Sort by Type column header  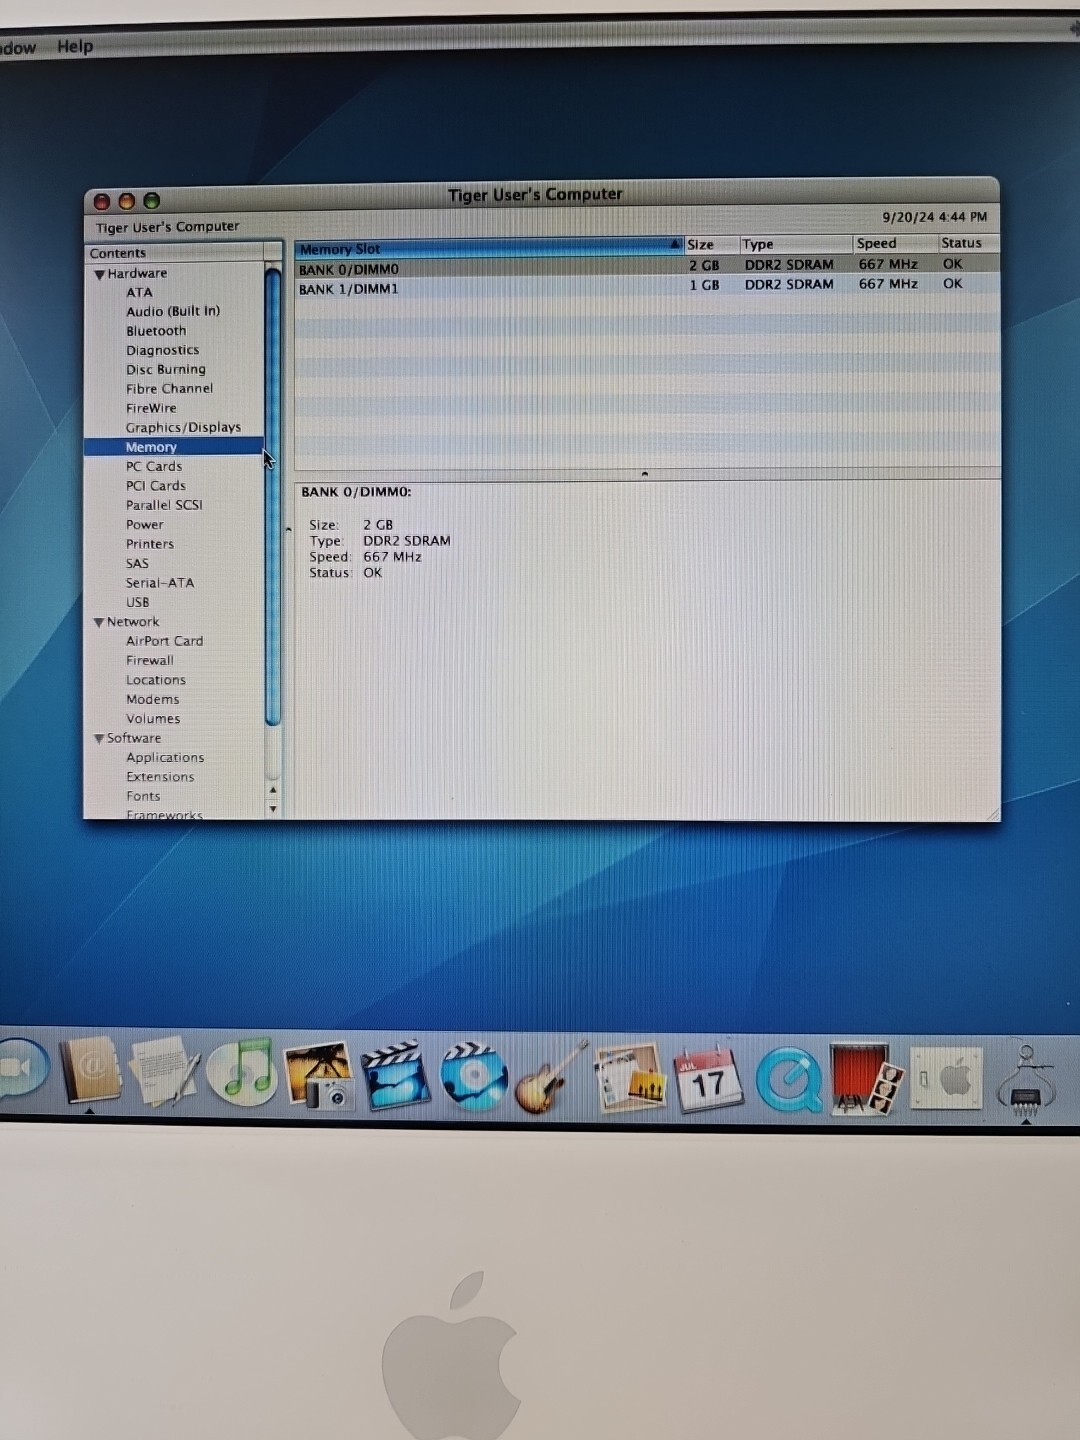click(x=796, y=244)
